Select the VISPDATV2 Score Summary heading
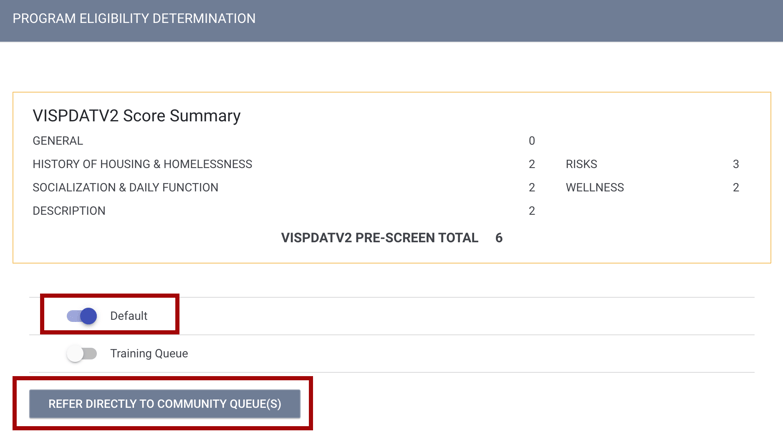The width and height of the screenshot is (783, 442). click(x=136, y=116)
